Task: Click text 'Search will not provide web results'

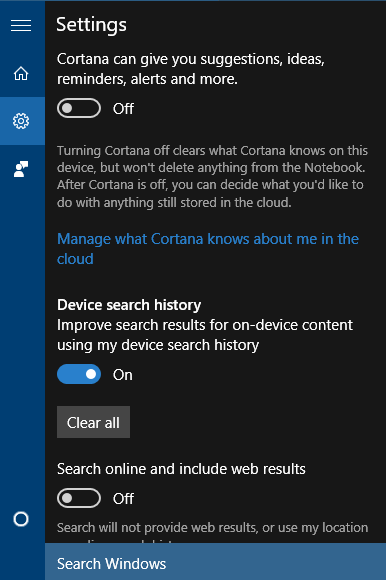Action: point(157,528)
